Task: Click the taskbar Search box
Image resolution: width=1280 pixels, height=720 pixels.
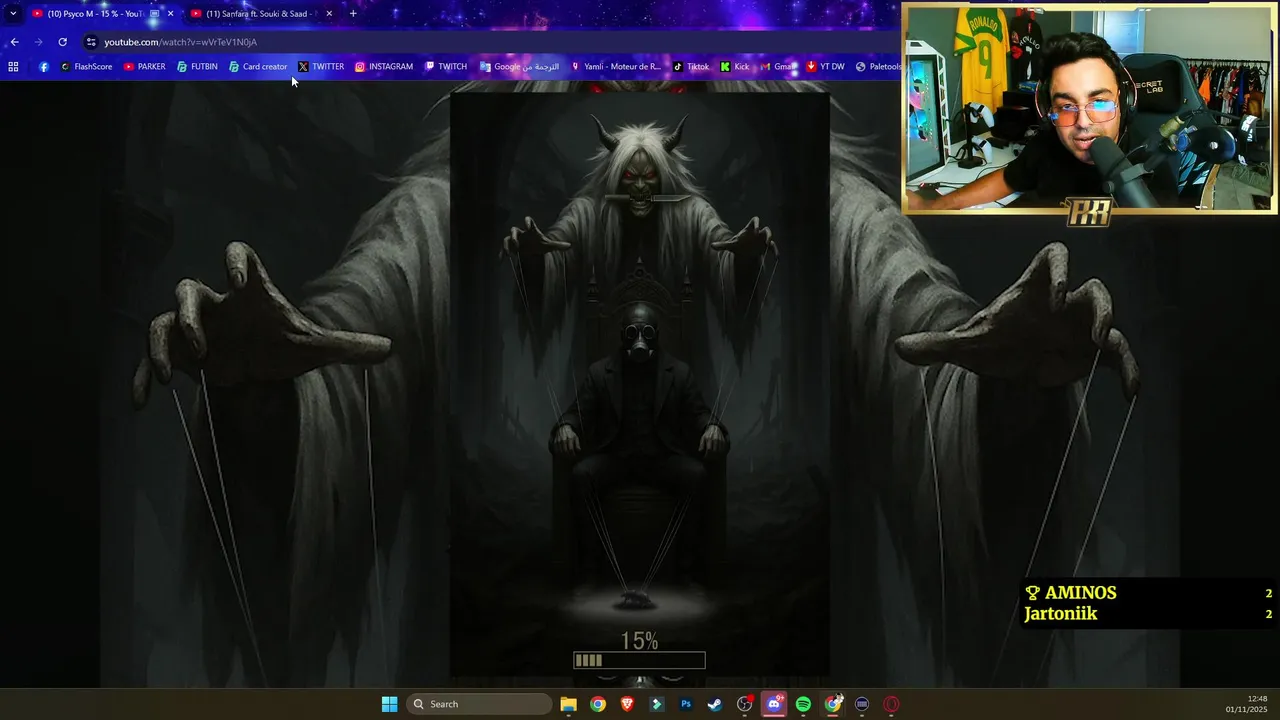Action: click(x=481, y=704)
